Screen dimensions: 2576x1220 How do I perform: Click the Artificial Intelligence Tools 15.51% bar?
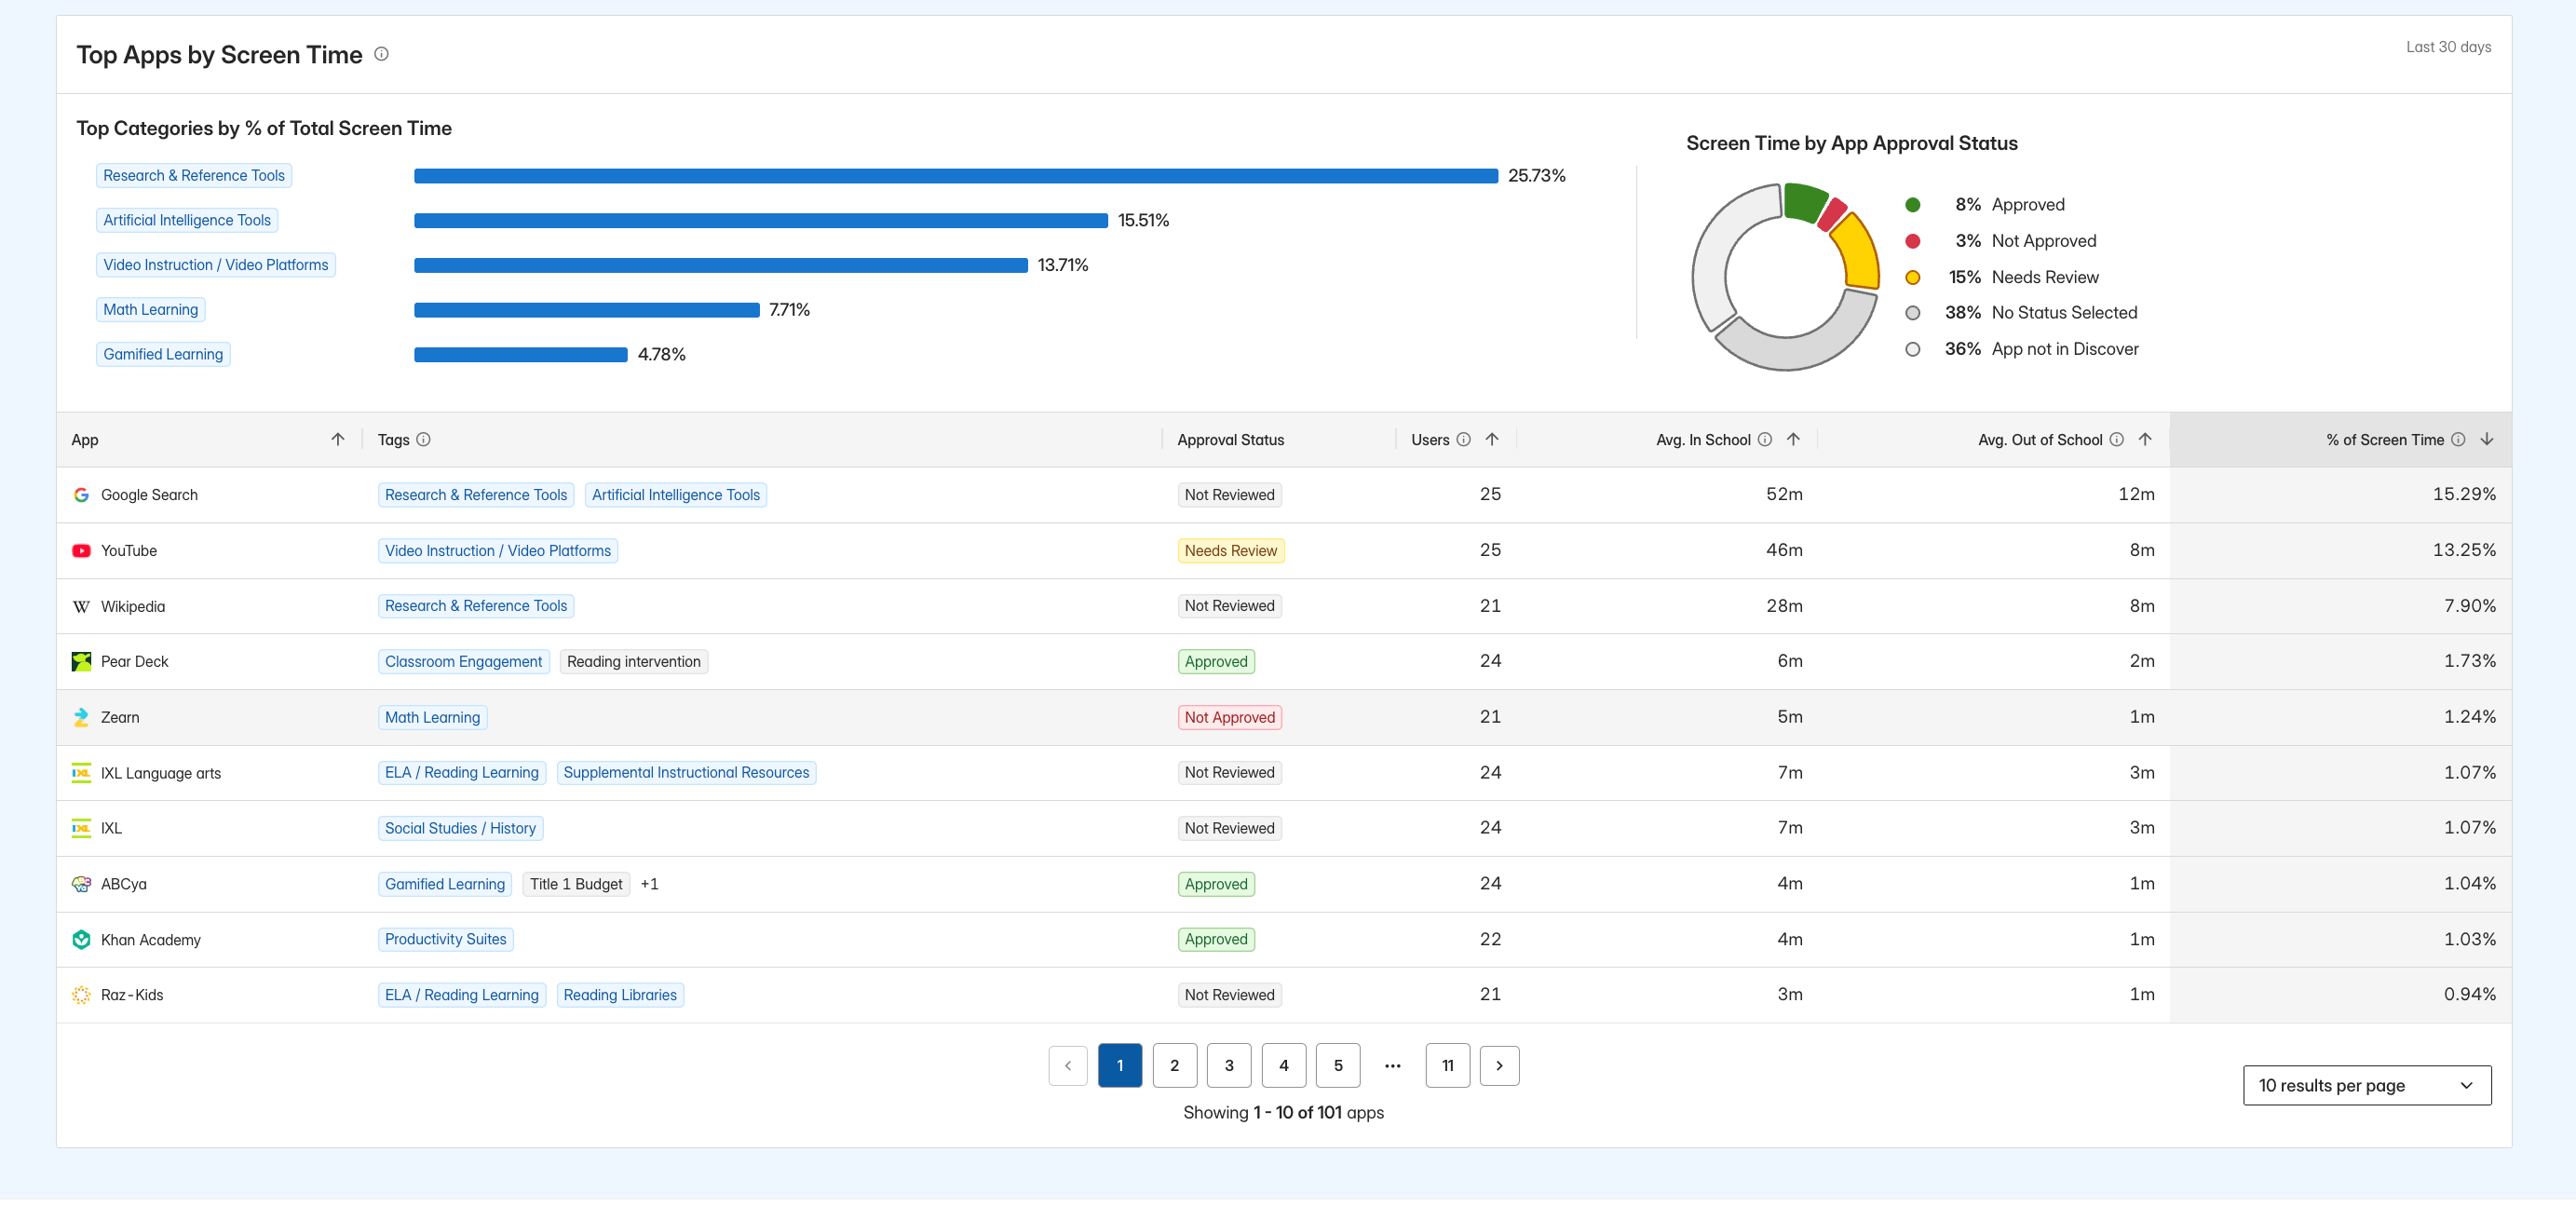pyautogui.click(x=761, y=221)
